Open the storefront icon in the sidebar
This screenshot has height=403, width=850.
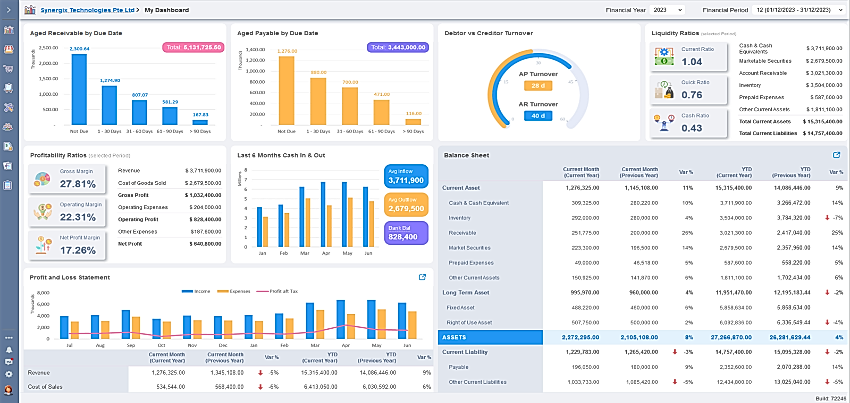coord(8,49)
